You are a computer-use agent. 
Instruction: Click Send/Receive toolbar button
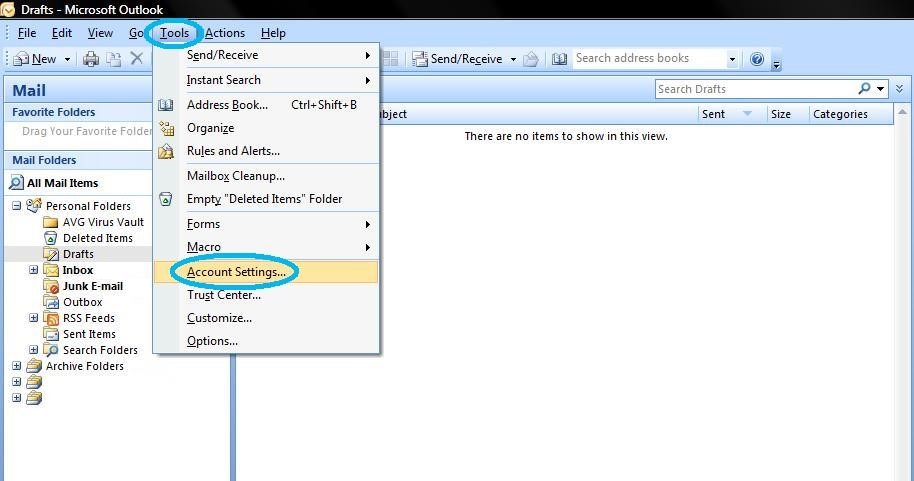pos(458,59)
